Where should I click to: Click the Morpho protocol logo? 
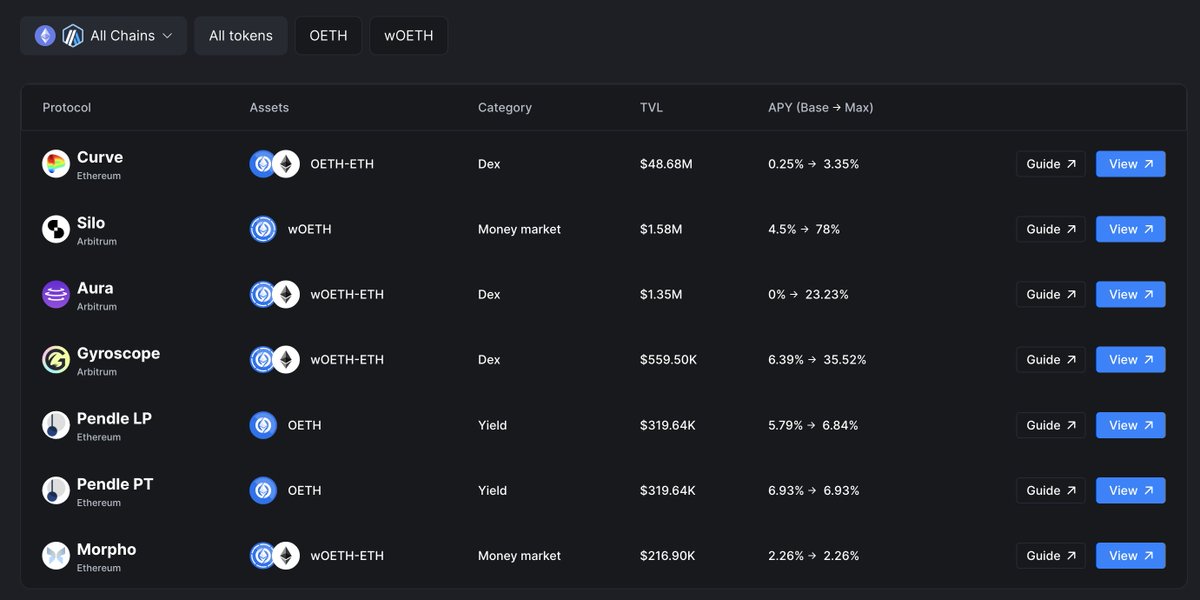[x=56, y=555]
